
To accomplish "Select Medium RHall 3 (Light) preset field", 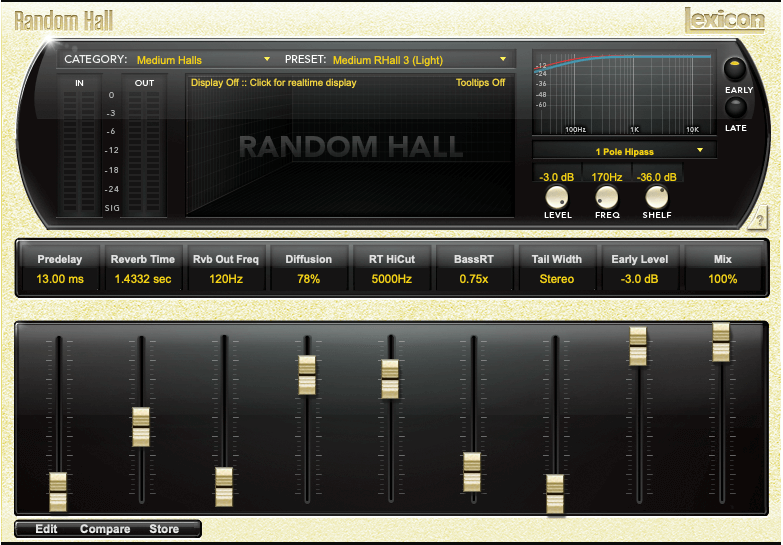I will 388,60.
